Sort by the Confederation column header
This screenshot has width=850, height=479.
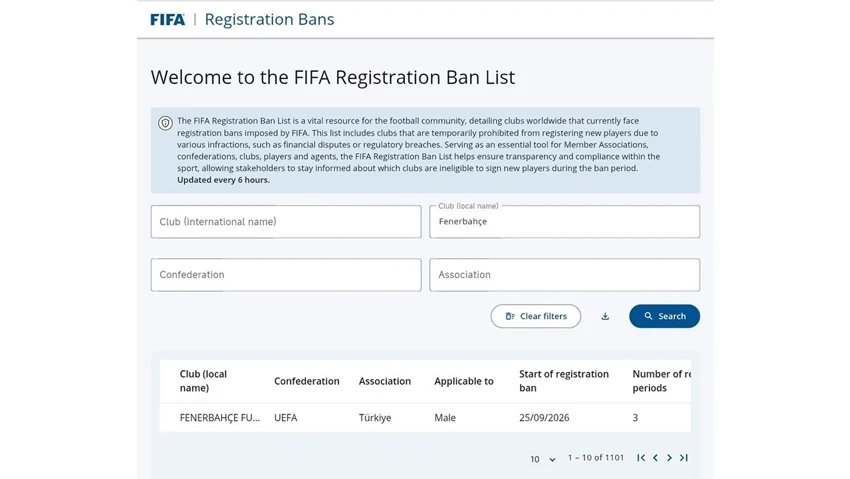pos(306,381)
